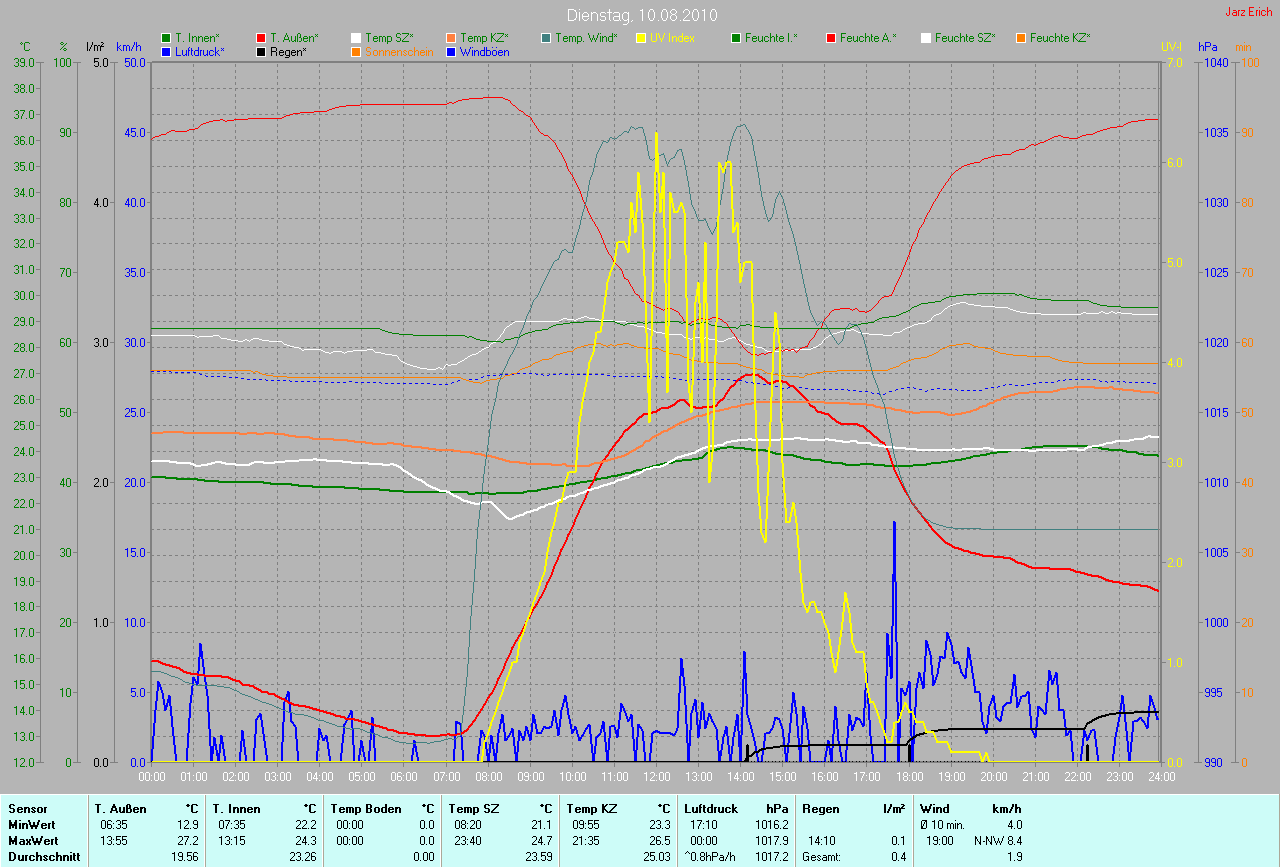The image size is (1280, 867).
Task: Click the teal Temp. Wind legend swatch
Action: point(546,38)
